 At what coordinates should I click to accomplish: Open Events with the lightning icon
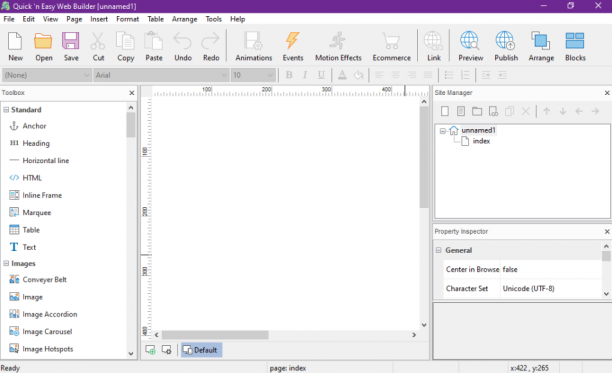click(x=293, y=46)
